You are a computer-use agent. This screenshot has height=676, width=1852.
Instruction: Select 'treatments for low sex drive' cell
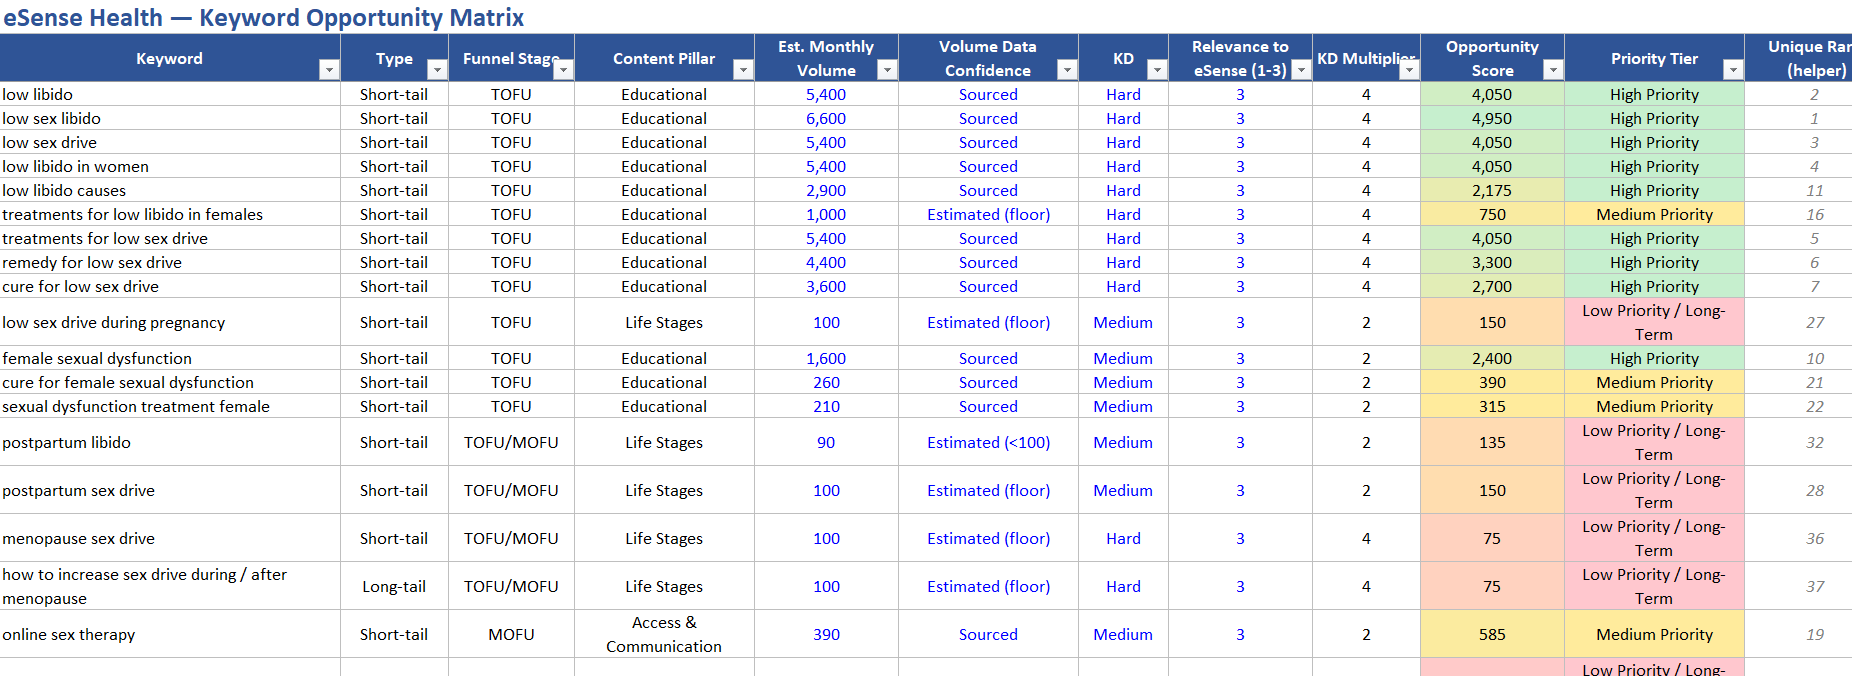(x=170, y=238)
